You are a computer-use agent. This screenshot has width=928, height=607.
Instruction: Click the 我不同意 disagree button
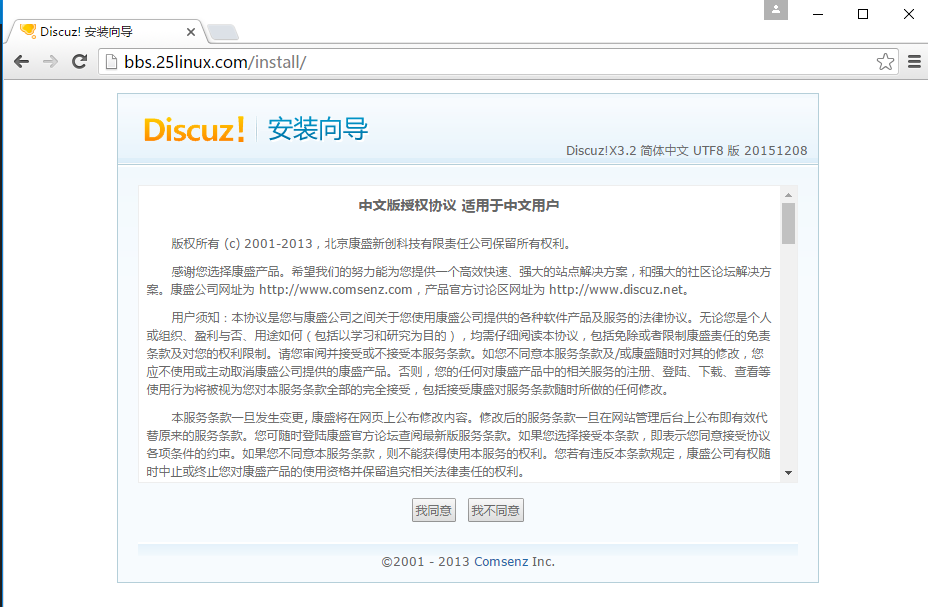point(495,510)
